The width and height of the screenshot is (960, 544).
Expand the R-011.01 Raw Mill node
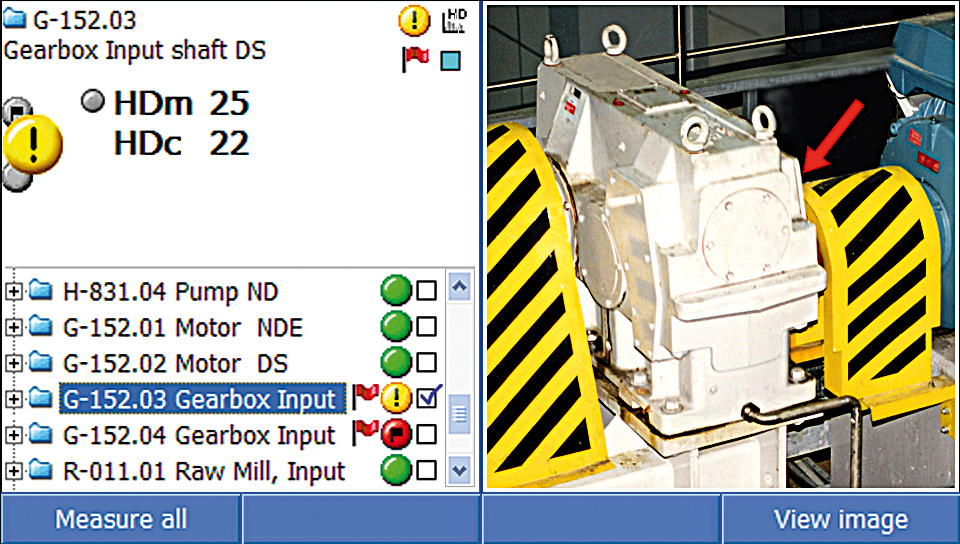(14, 471)
